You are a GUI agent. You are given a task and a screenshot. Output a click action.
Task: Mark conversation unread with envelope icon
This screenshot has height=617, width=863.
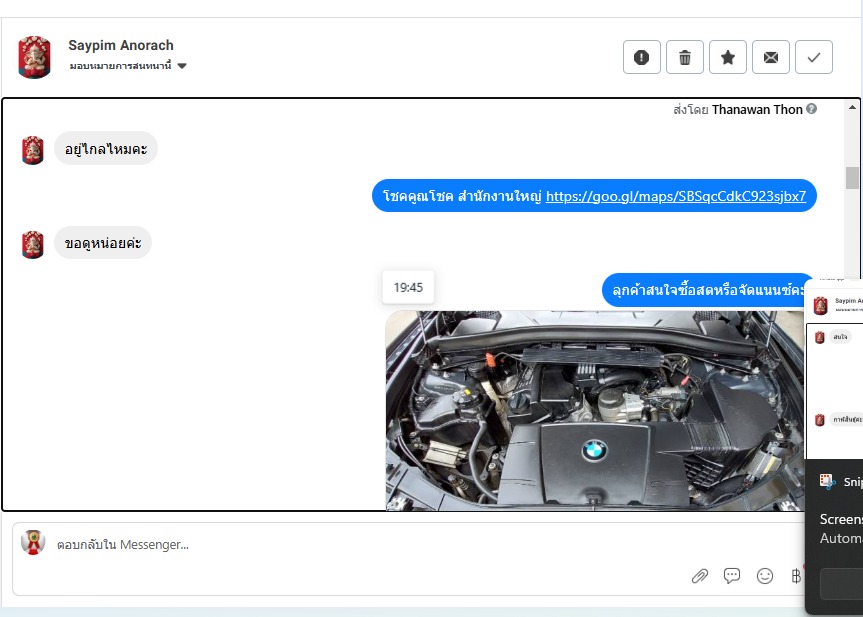(771, 57)
